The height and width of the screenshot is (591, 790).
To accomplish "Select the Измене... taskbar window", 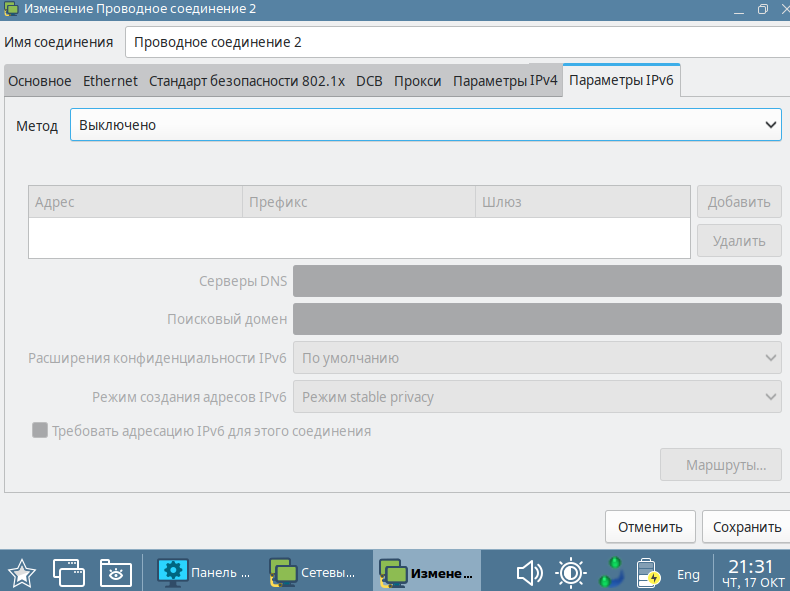I will pyautogui.click(x=427, y=573).
